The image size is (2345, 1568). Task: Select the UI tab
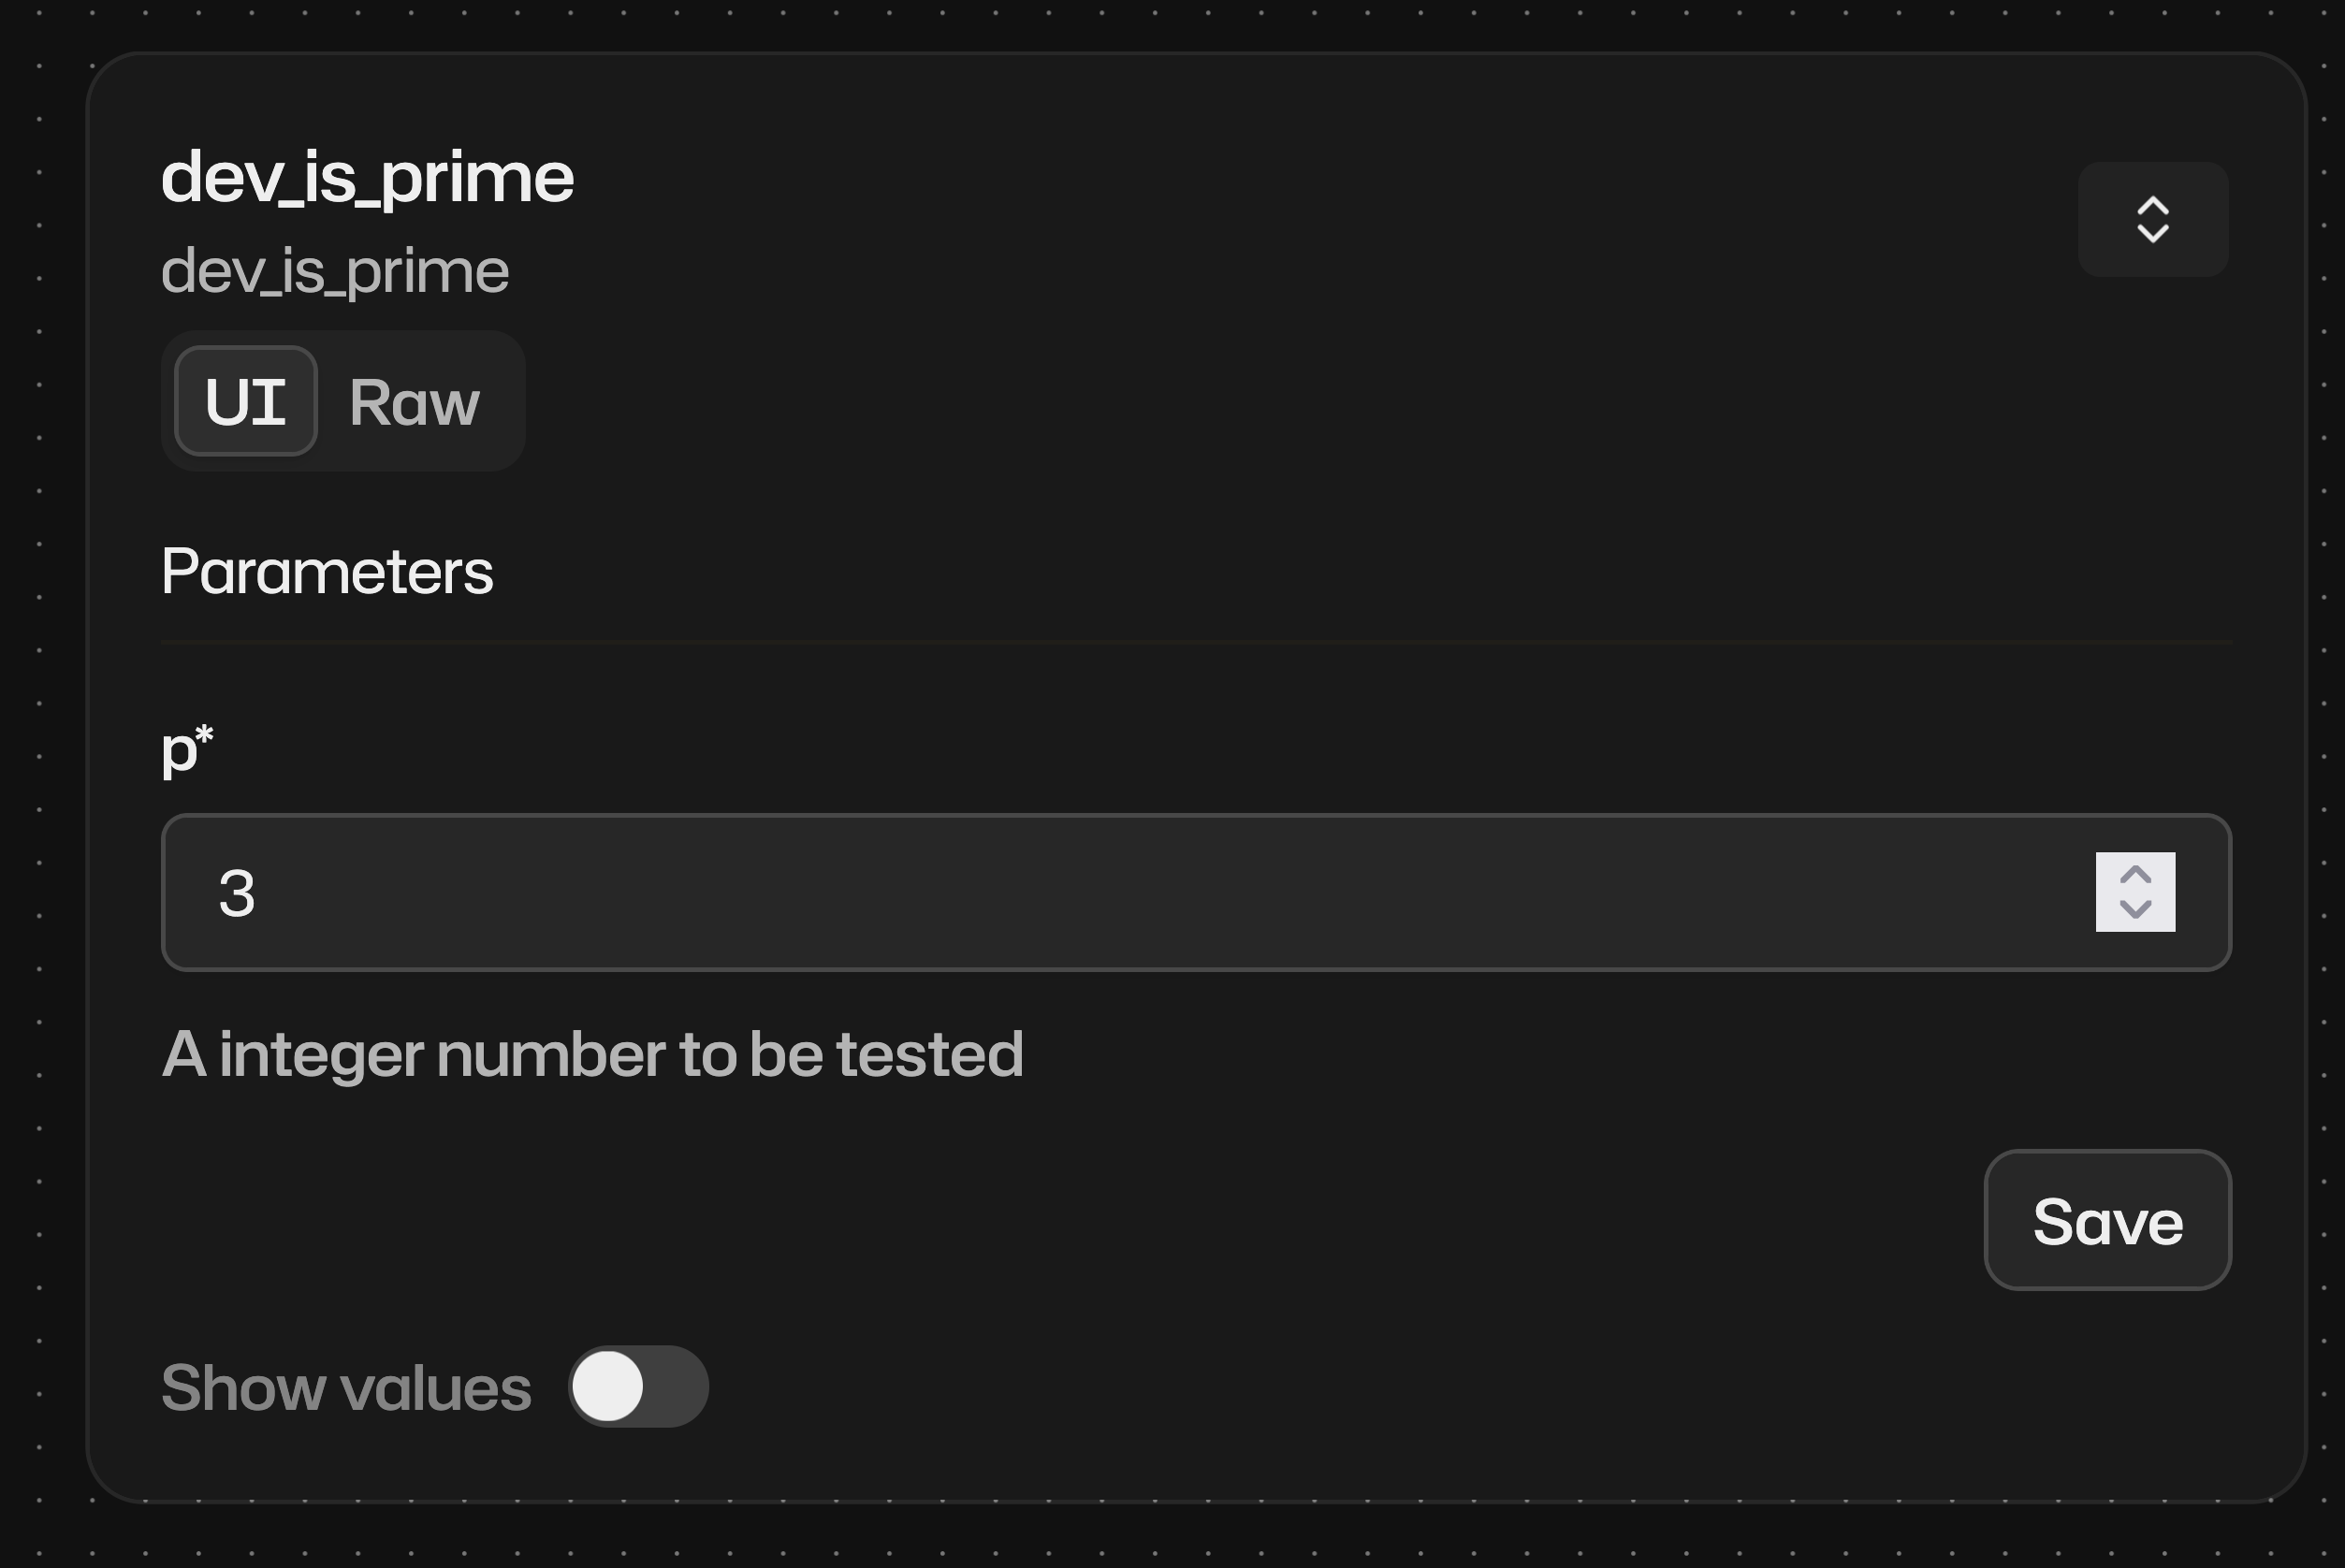[244, 401]
